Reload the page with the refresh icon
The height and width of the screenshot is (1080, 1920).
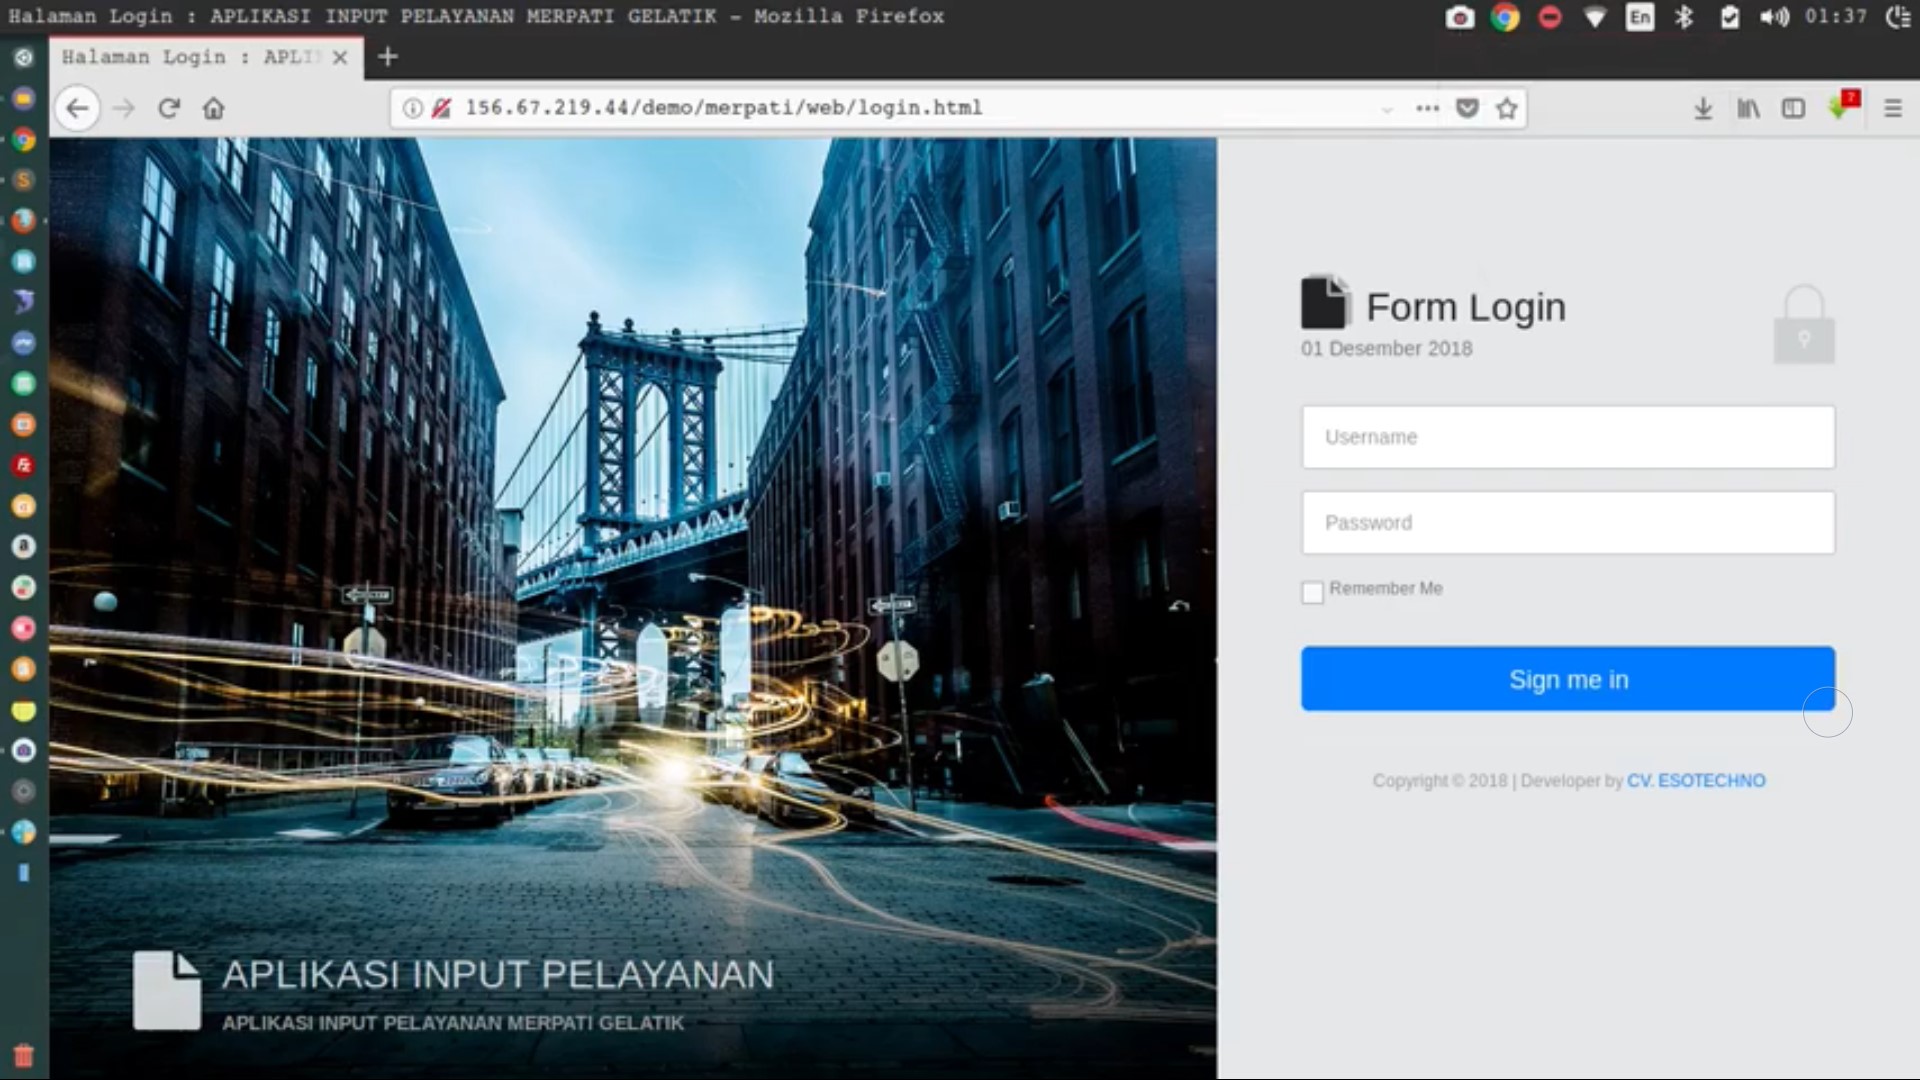168,108
